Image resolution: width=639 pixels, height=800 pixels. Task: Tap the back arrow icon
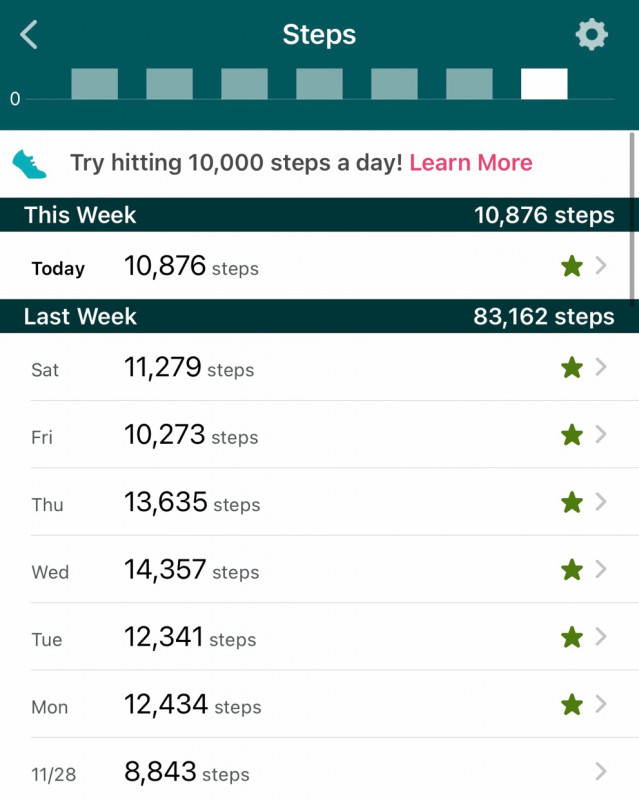(29, 35)
